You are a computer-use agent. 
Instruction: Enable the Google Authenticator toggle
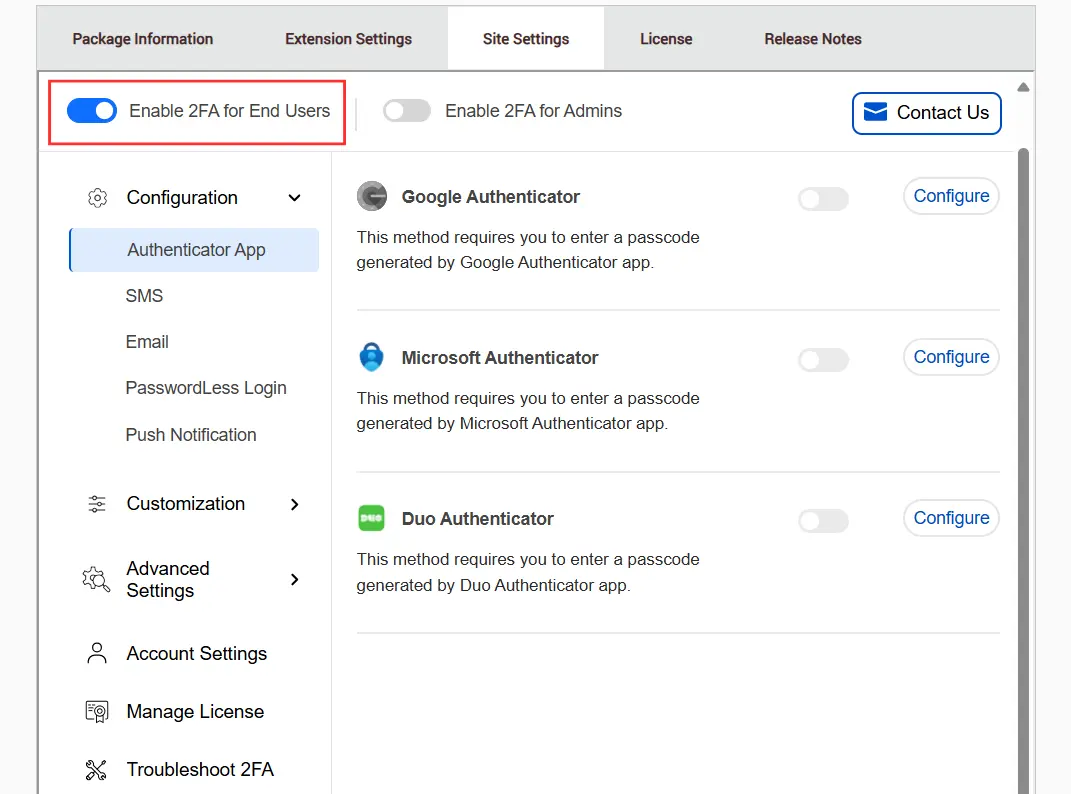(x=824, y=199)
